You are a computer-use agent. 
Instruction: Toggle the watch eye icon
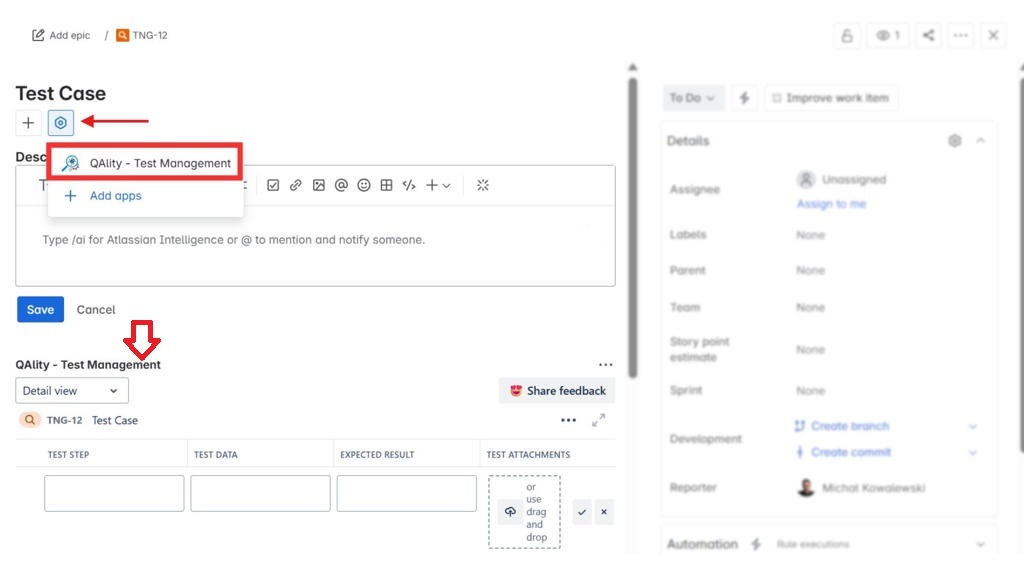pos(888,35)
